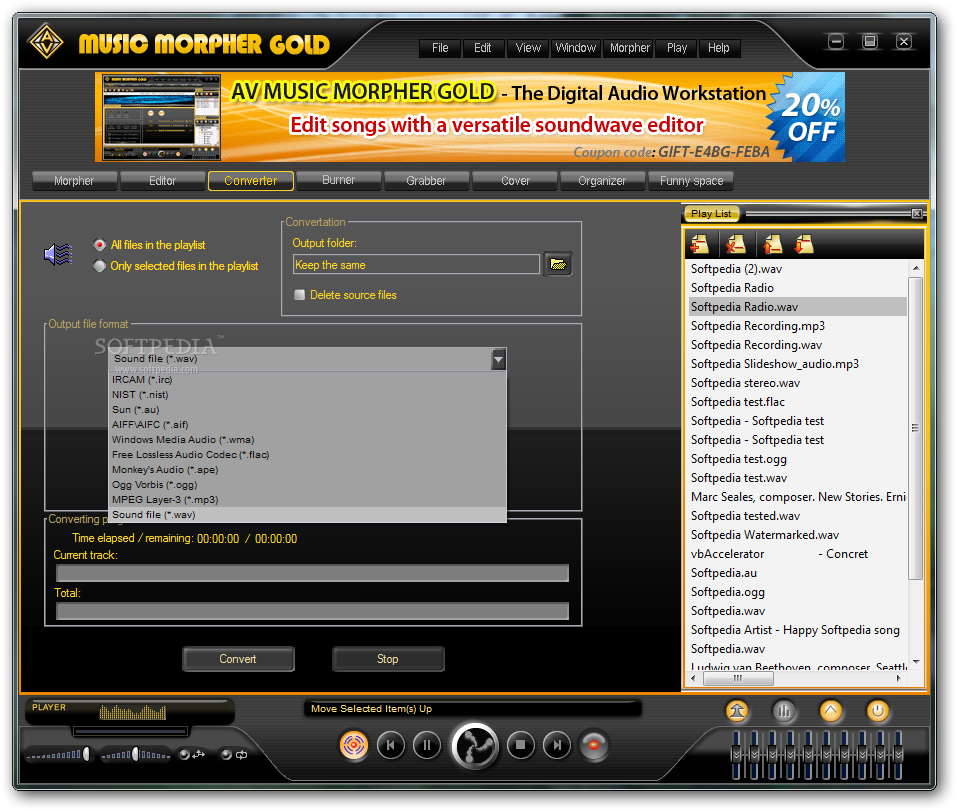Screen dimensions: 957x811
Task: Select All files in the playlist
Action: [150, 245]
